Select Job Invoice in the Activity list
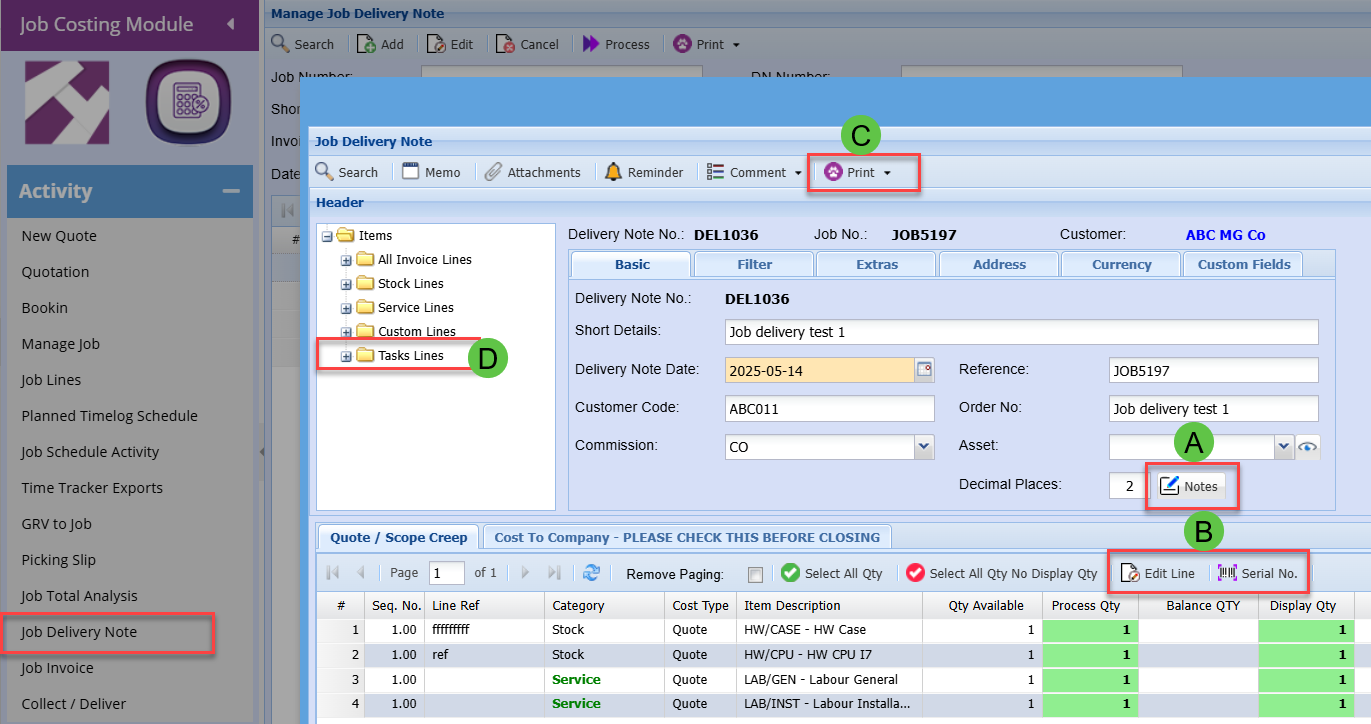Screen dimensions: 1371x724 [x=57, y=668]
